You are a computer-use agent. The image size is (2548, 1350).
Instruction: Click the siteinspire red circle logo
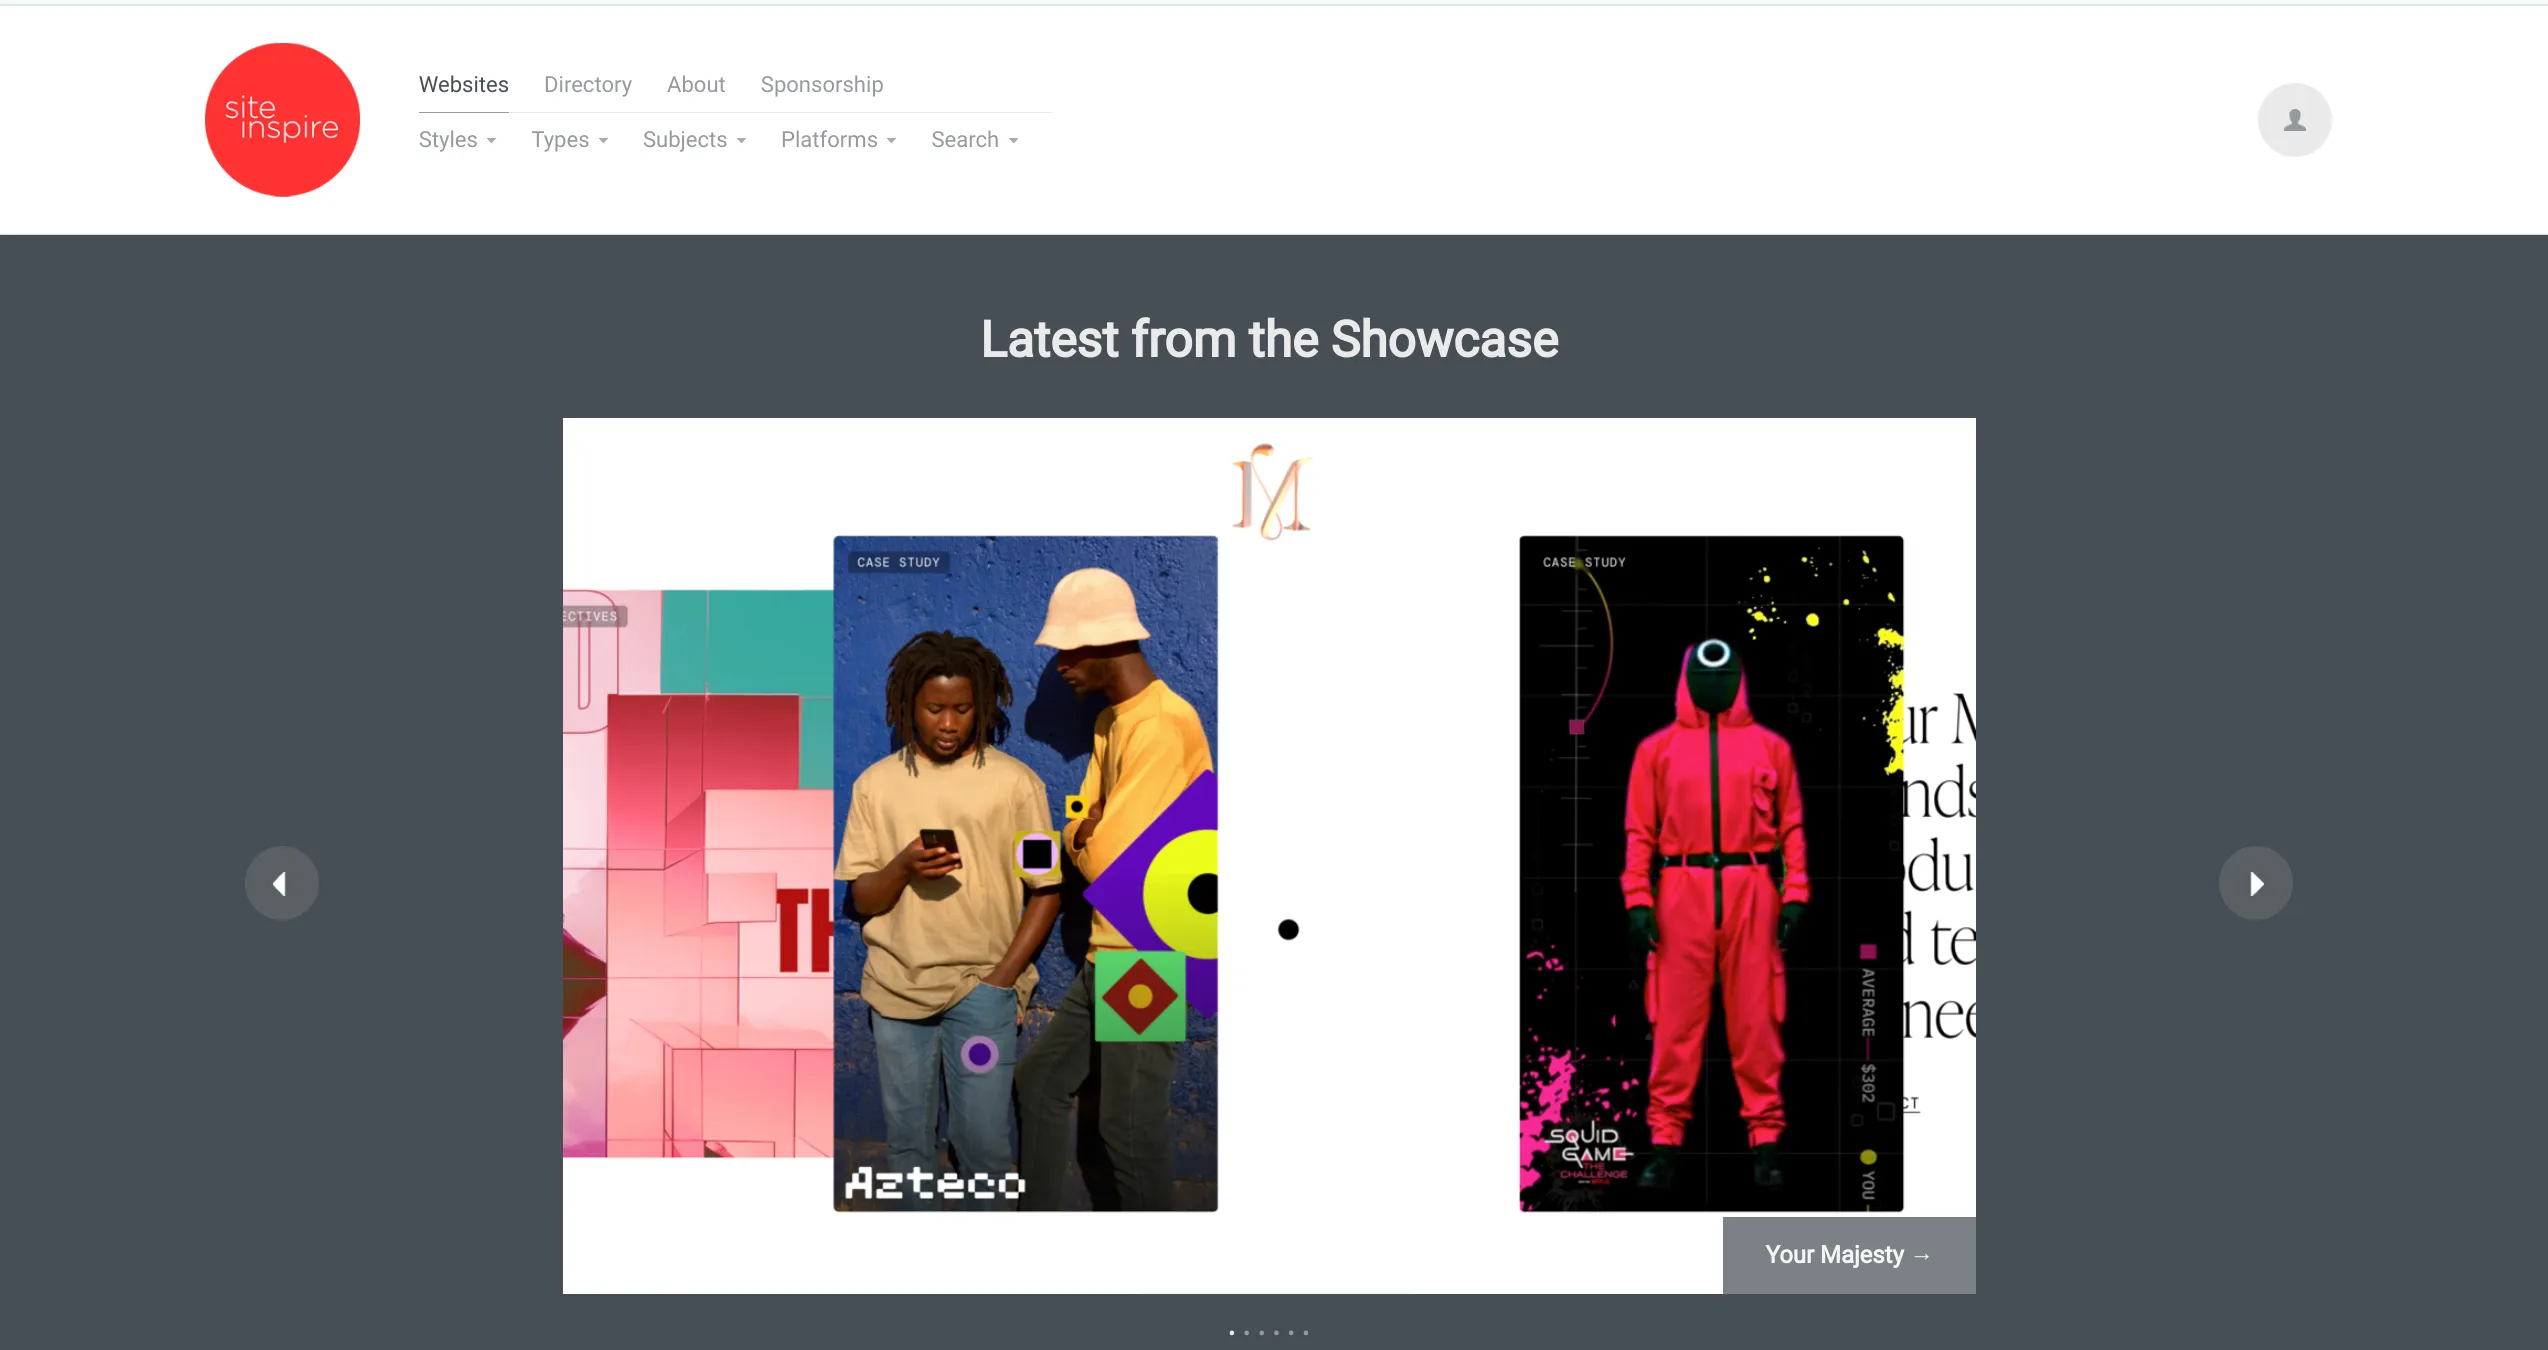pos(282,119)
